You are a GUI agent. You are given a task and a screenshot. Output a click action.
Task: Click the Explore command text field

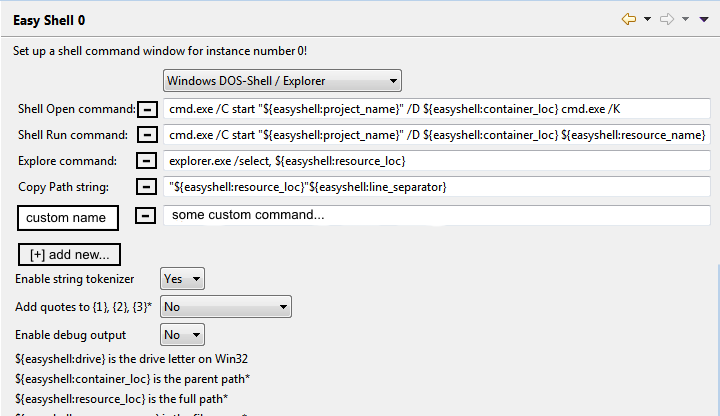437,161
